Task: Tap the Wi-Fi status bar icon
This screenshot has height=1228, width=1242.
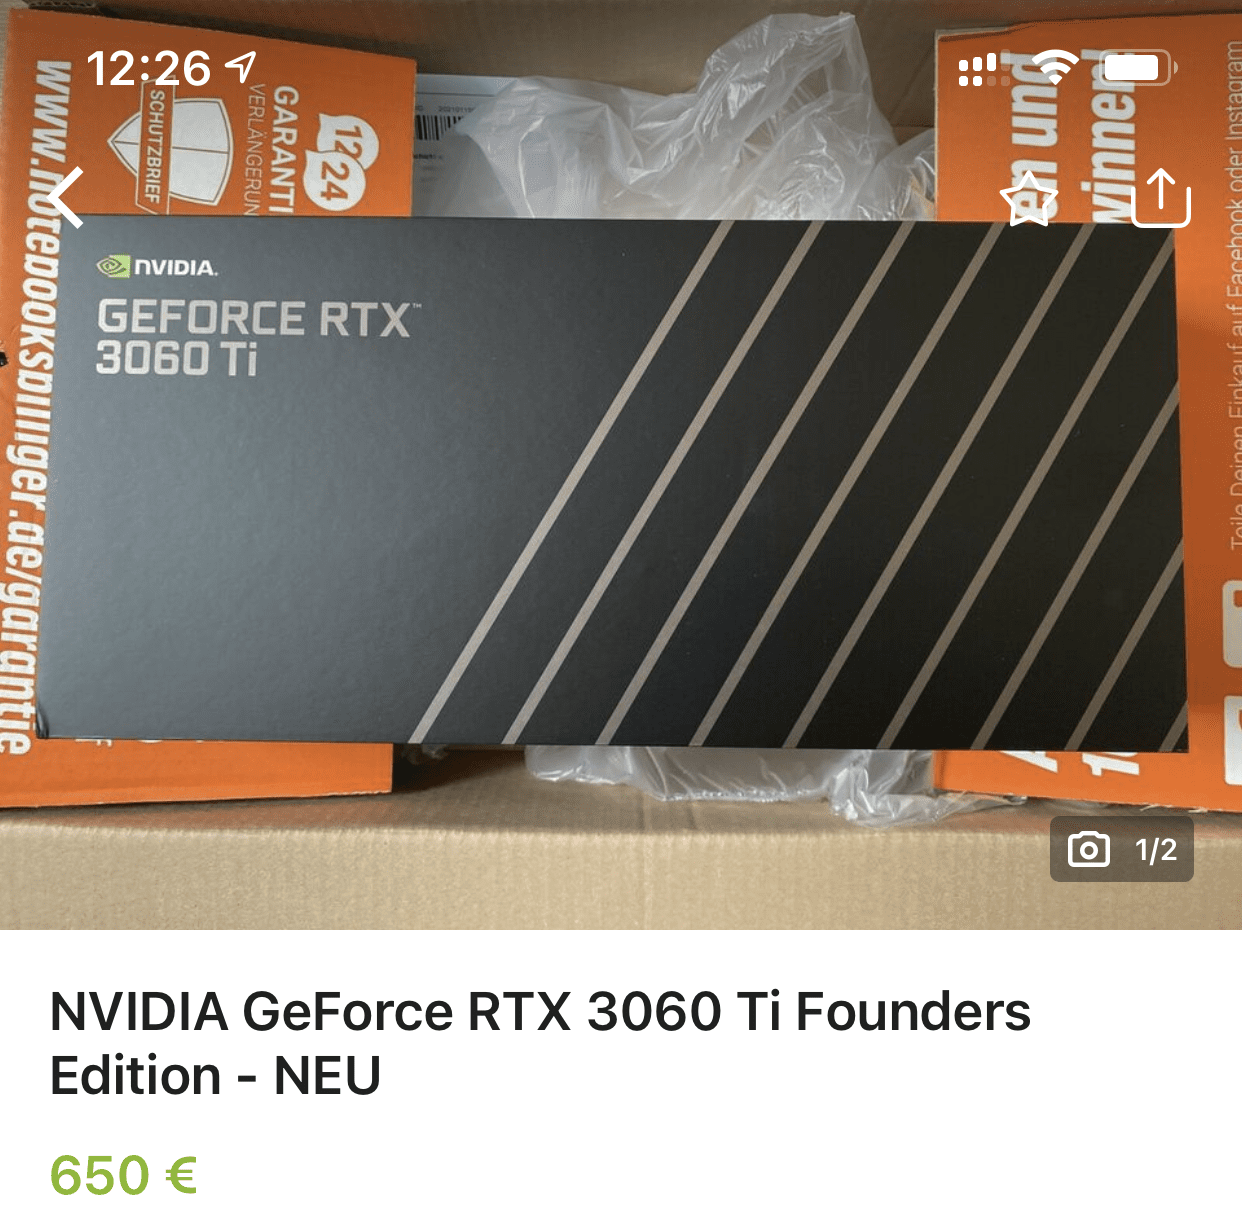Action: coord(1055,68)
